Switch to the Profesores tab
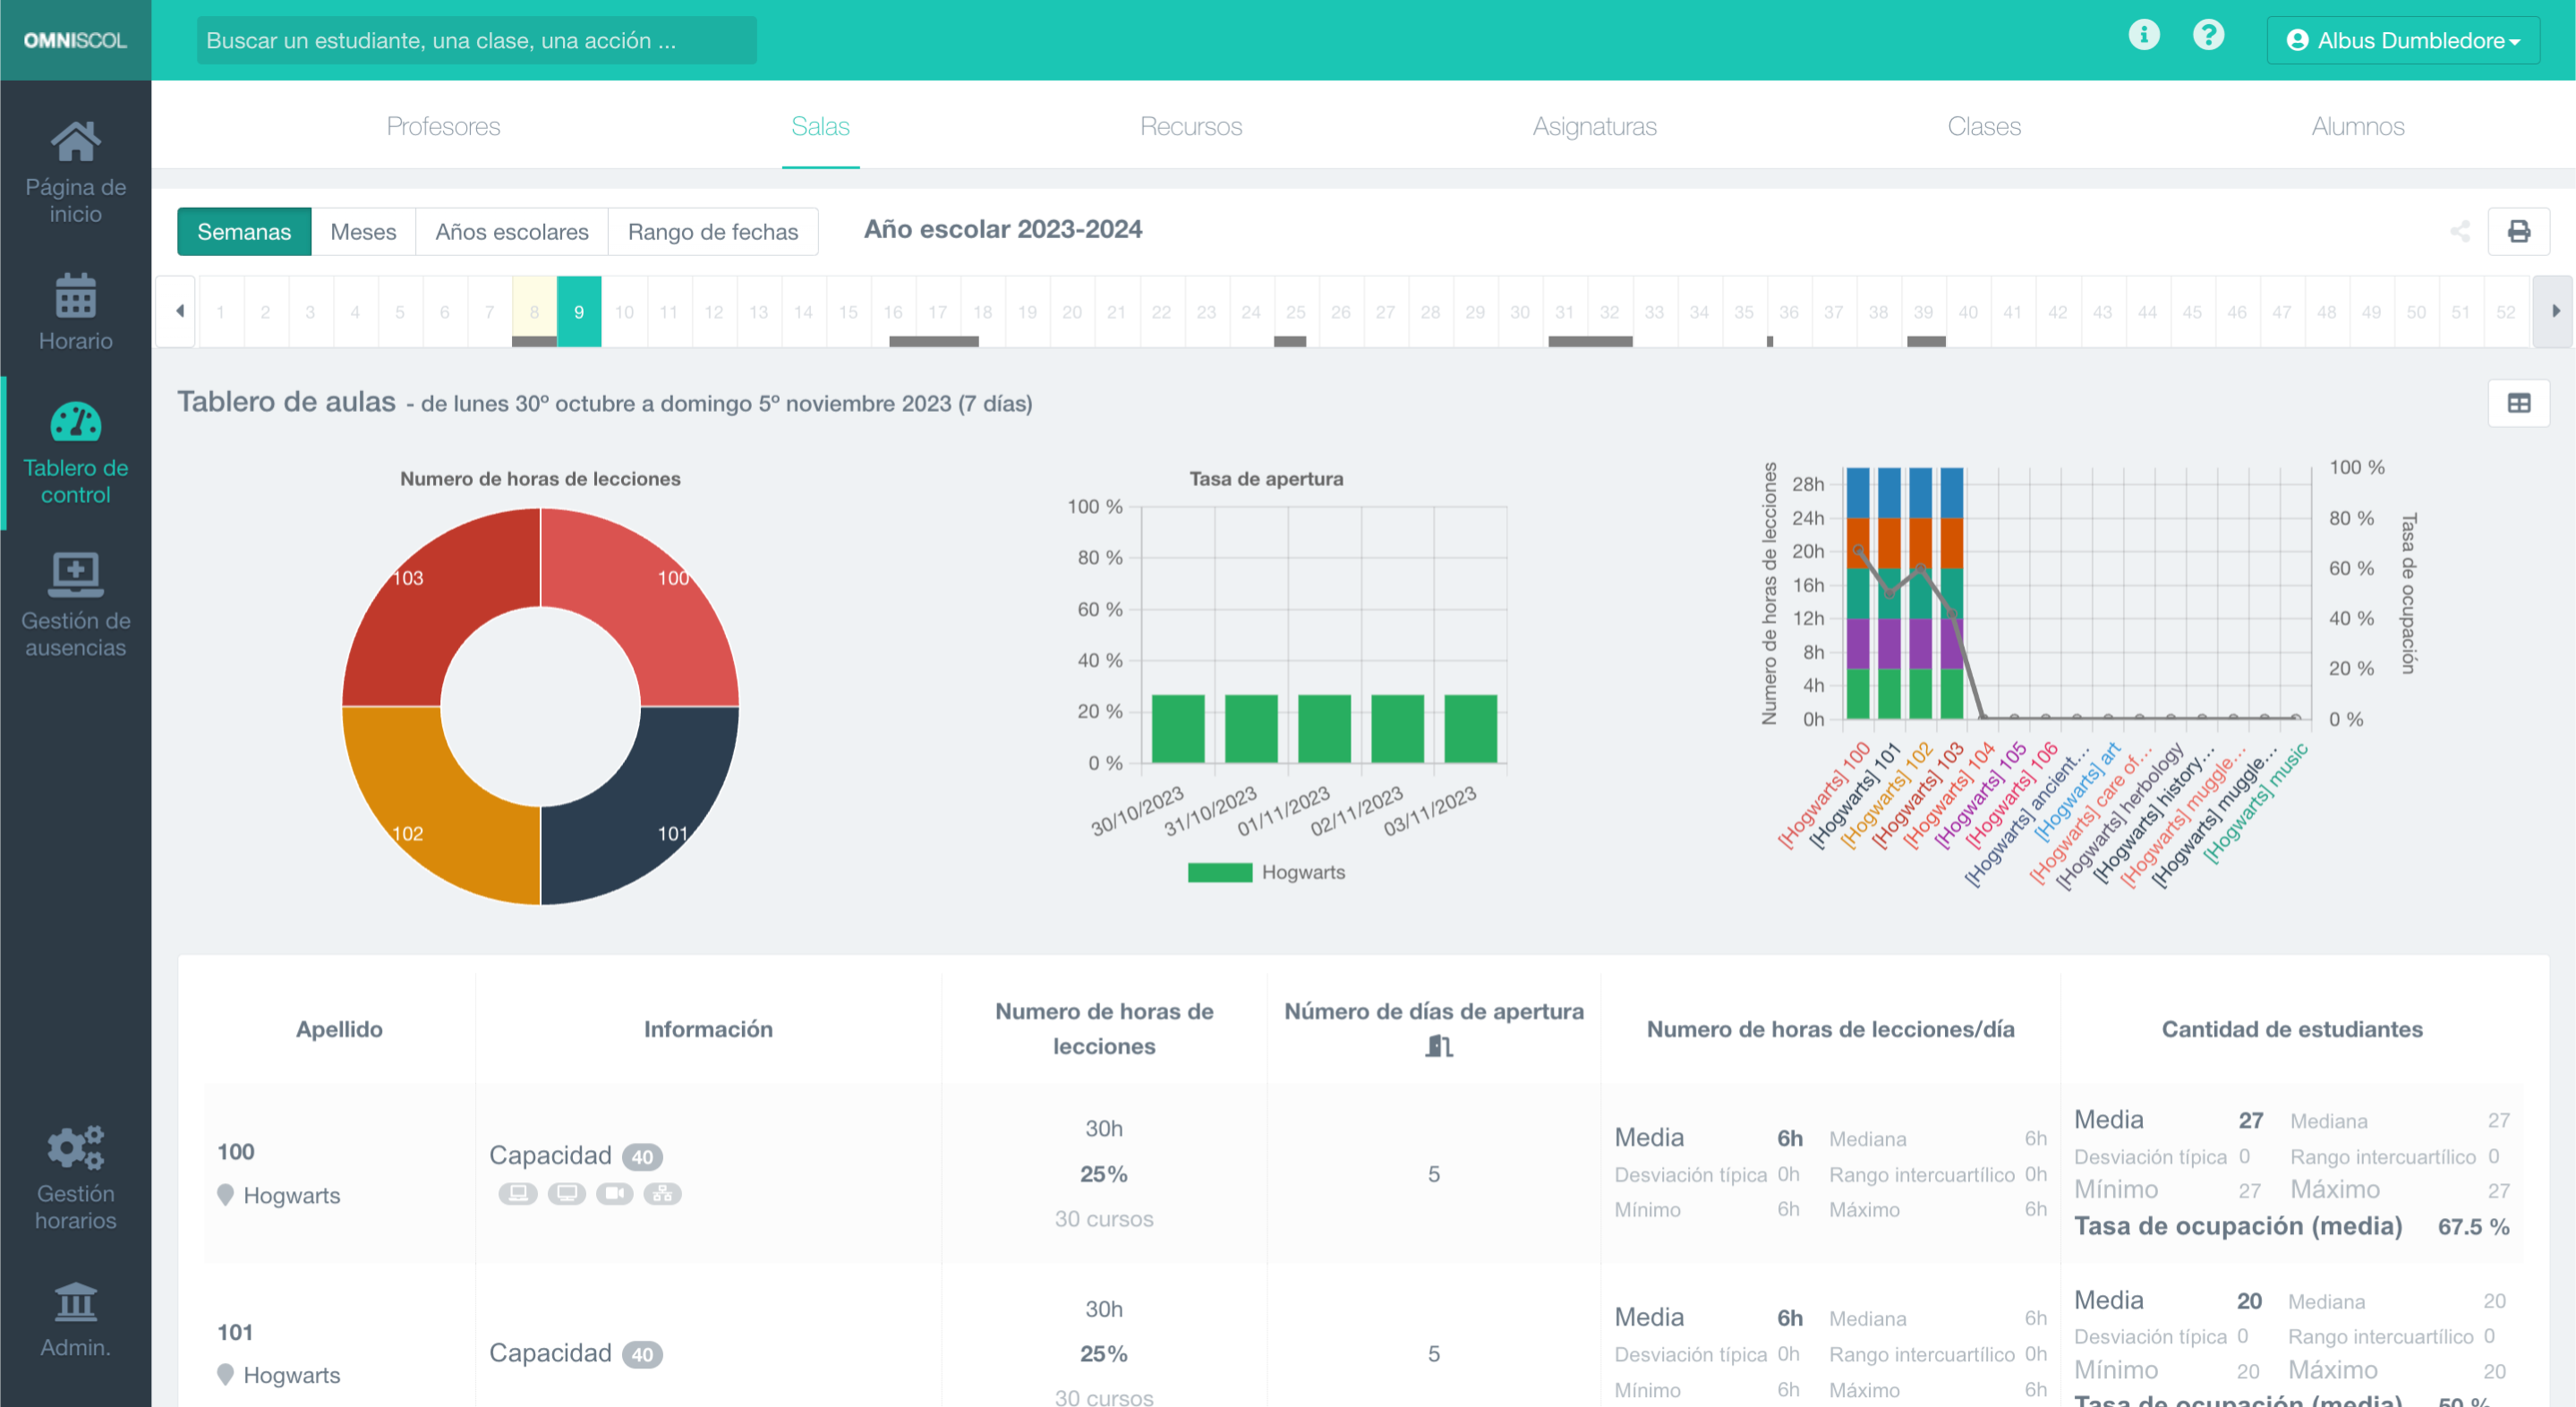Viewport: 2576px width, 1407px height. point(443,126)
